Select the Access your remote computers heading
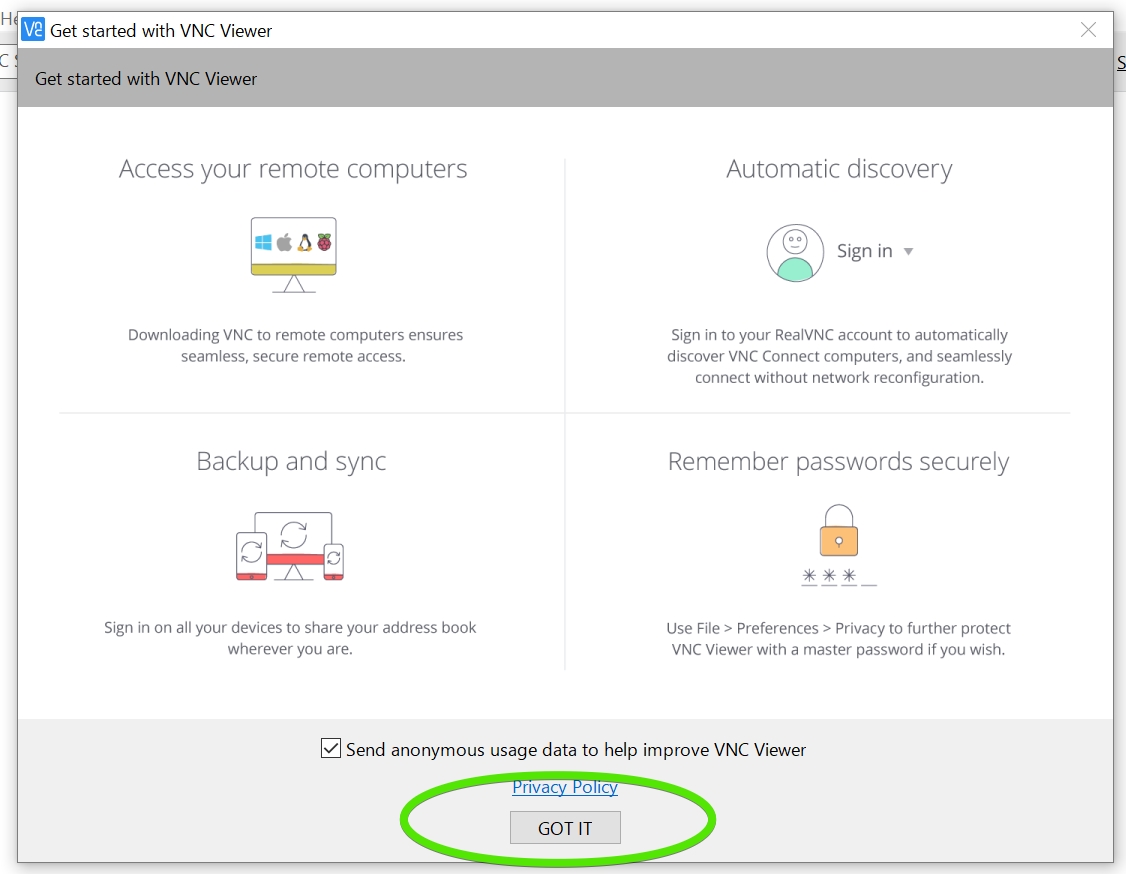 click(x=293, y=169)
